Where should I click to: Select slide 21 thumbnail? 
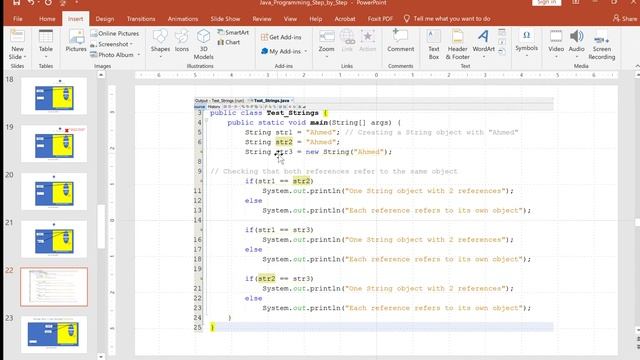point(54,239)
